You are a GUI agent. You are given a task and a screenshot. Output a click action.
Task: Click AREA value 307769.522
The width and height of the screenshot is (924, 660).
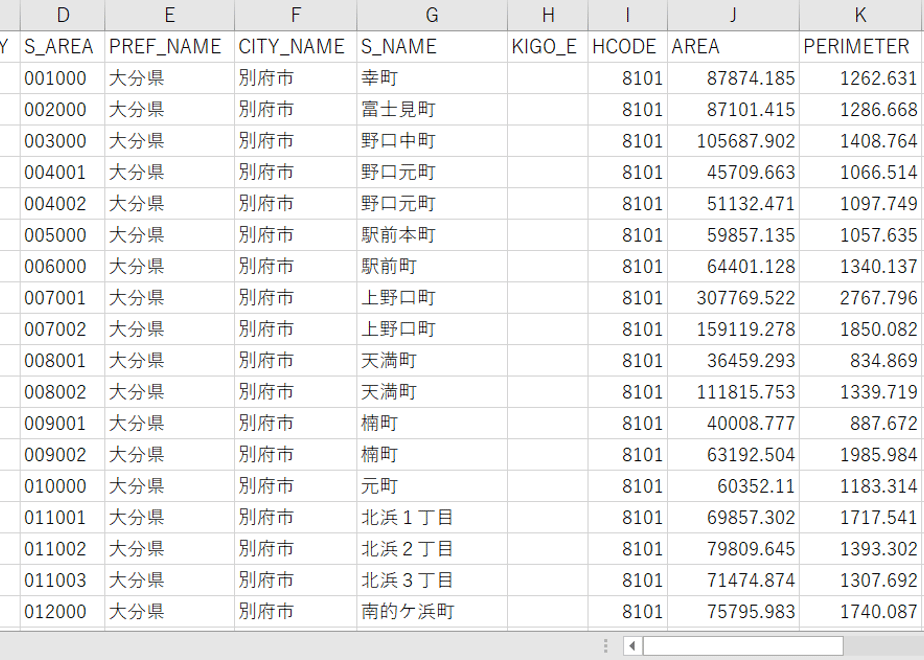click(733, 298)
